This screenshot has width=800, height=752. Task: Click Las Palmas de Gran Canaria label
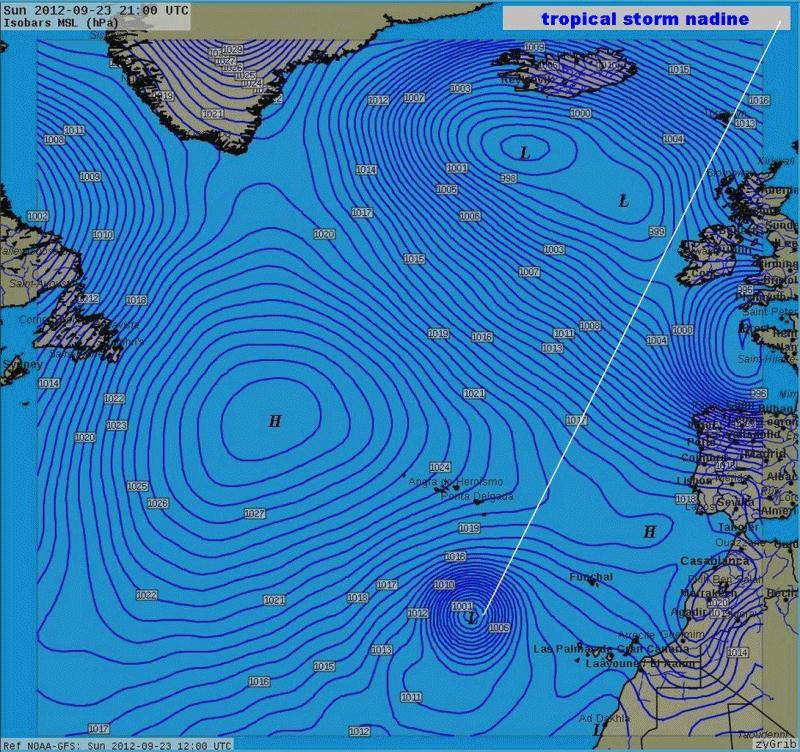[x=596, y=649]
